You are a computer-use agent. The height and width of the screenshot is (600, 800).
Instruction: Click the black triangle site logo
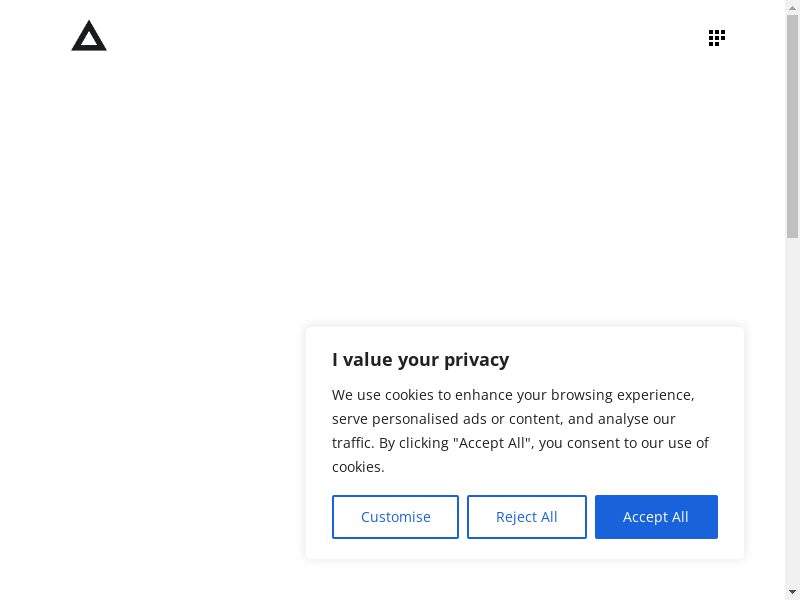[x=89, y=36]
